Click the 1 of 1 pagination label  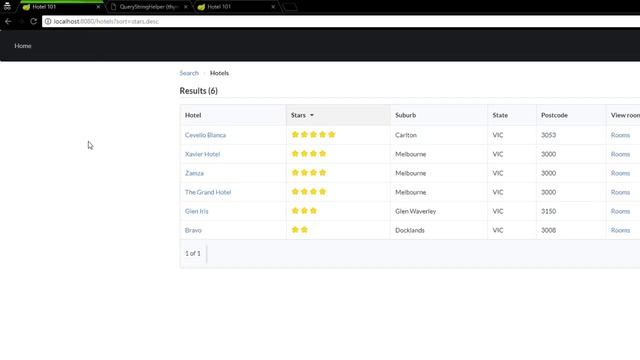pos(193,253)
